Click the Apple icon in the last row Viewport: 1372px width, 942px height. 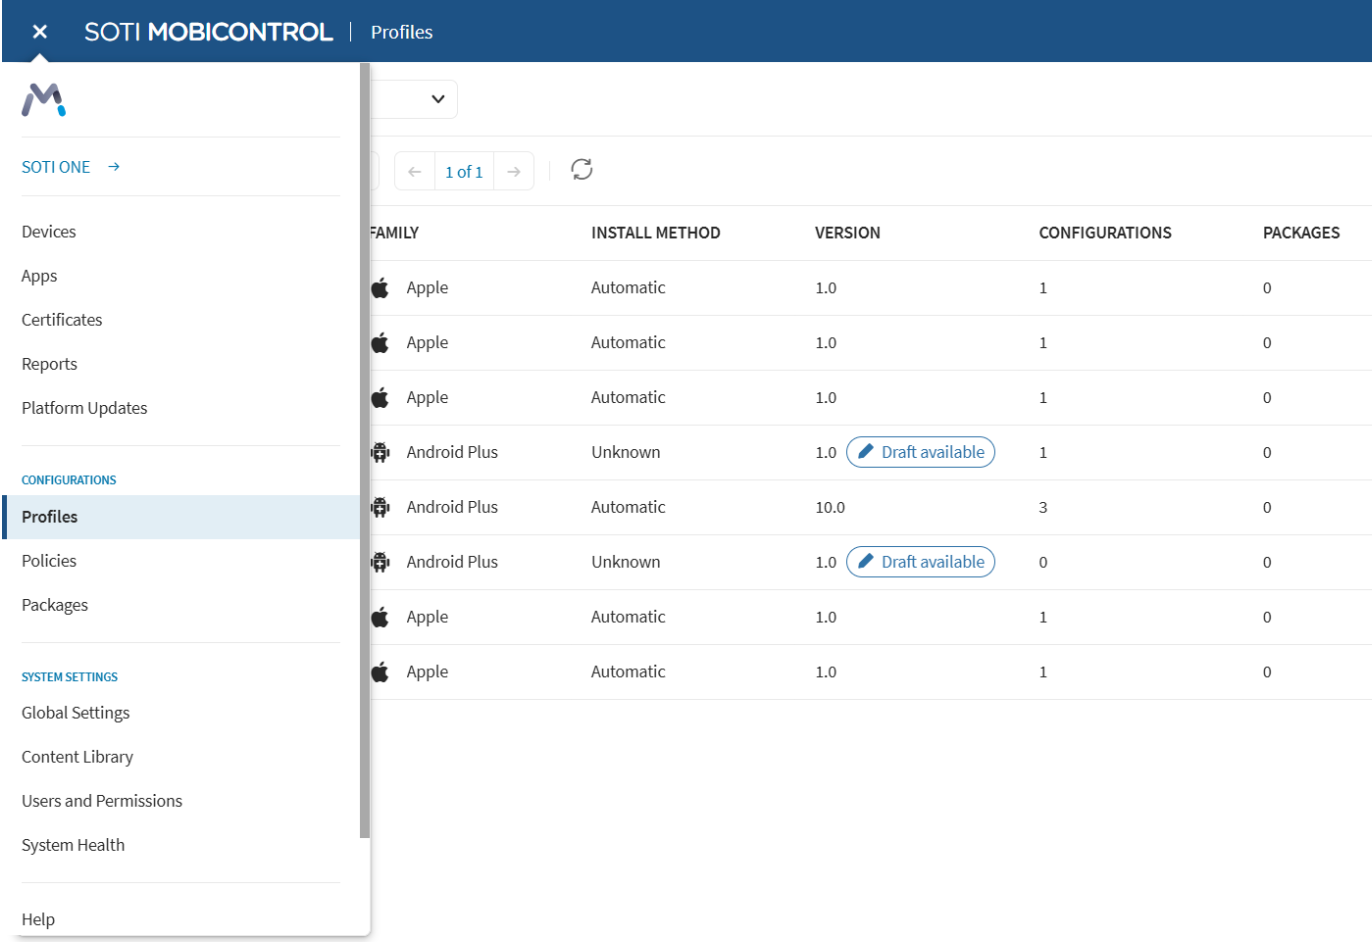tap(380, 672)
